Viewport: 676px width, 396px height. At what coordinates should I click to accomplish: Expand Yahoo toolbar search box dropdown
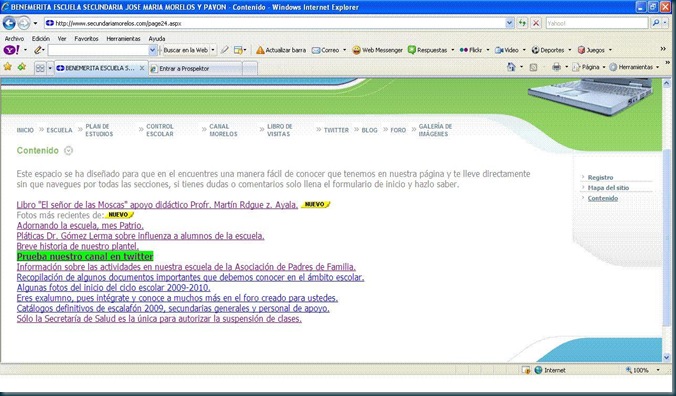point(152,50)
